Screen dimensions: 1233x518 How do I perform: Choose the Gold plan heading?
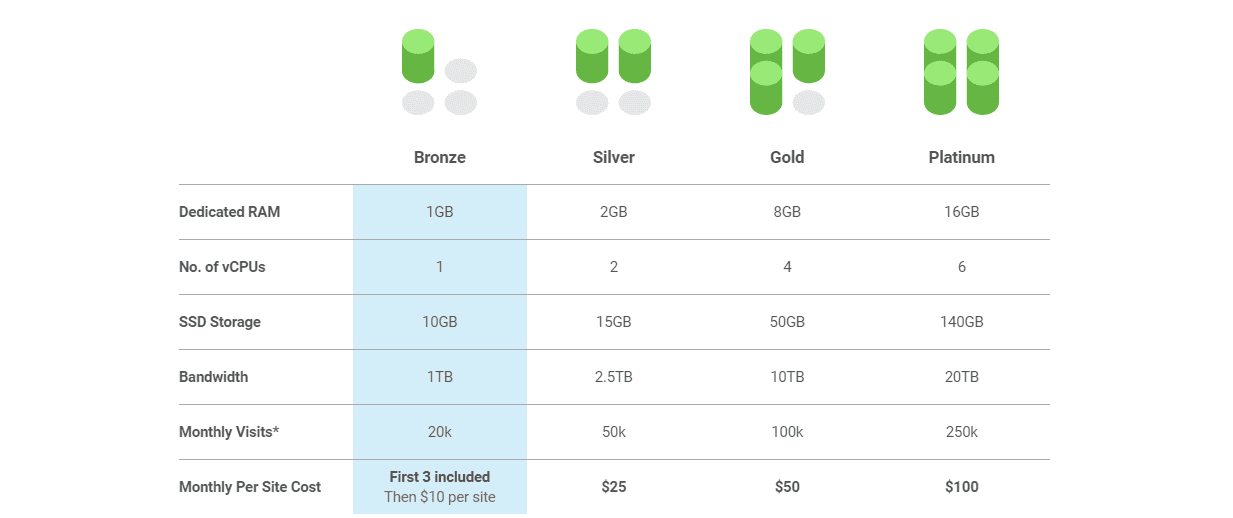coord(787,157)
